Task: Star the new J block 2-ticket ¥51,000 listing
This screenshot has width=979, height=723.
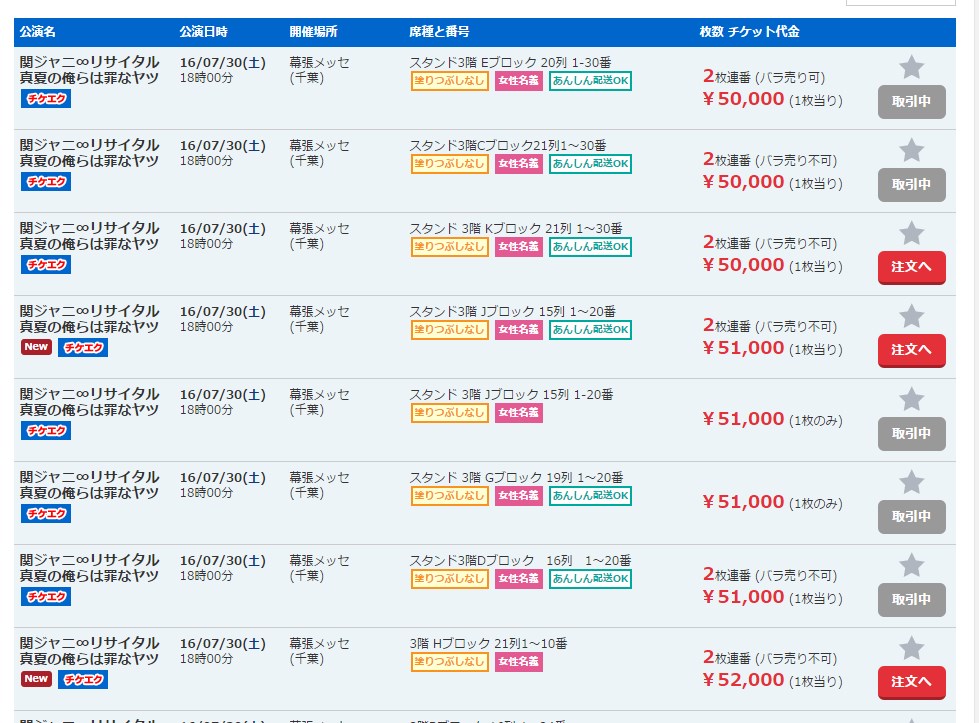Action: 912,317
